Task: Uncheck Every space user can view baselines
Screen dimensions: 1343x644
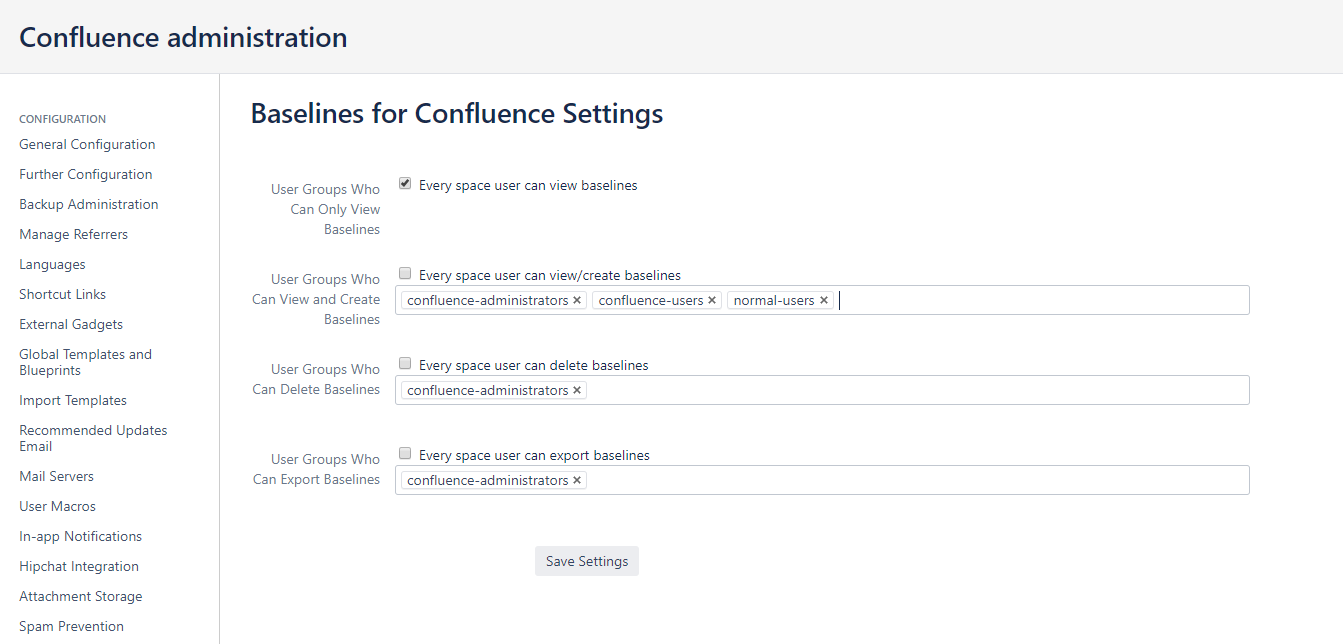Action: [x=405, y=184]
